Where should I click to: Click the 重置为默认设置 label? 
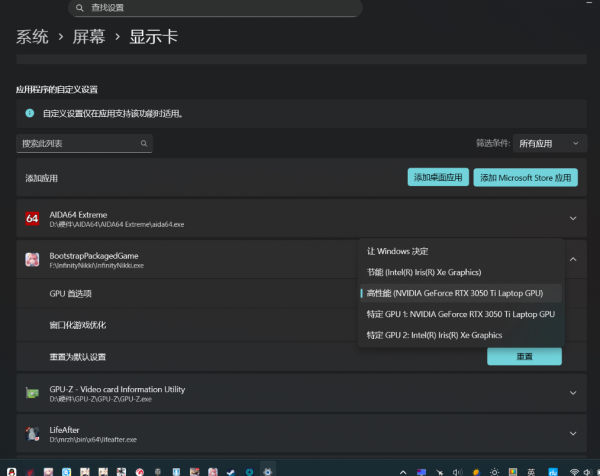click(78, 357)
